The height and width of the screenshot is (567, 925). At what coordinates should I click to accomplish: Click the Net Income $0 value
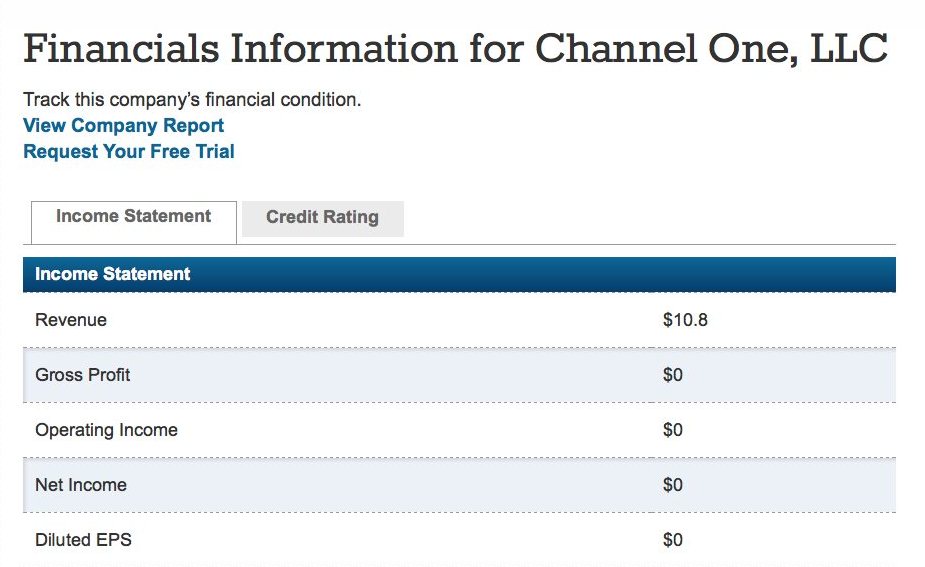coord(673,485)
